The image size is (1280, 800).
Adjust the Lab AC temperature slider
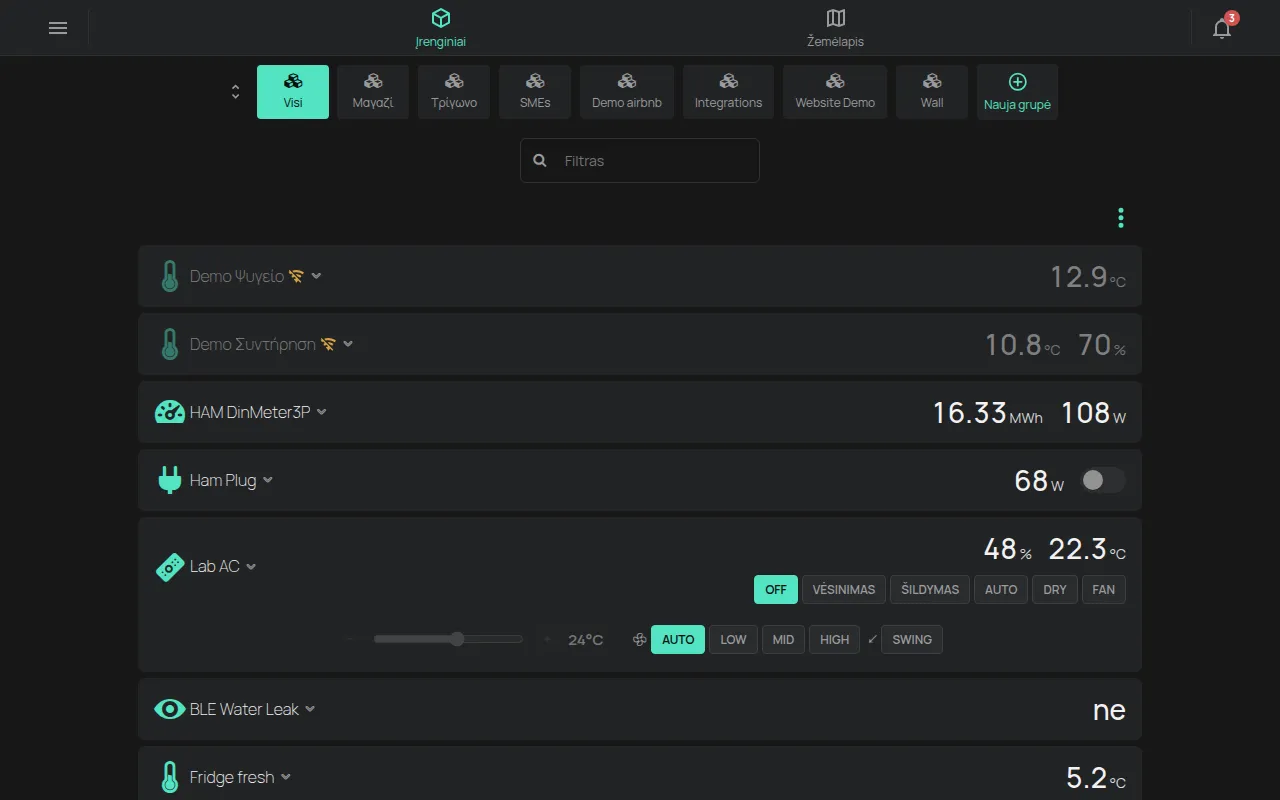448,639
